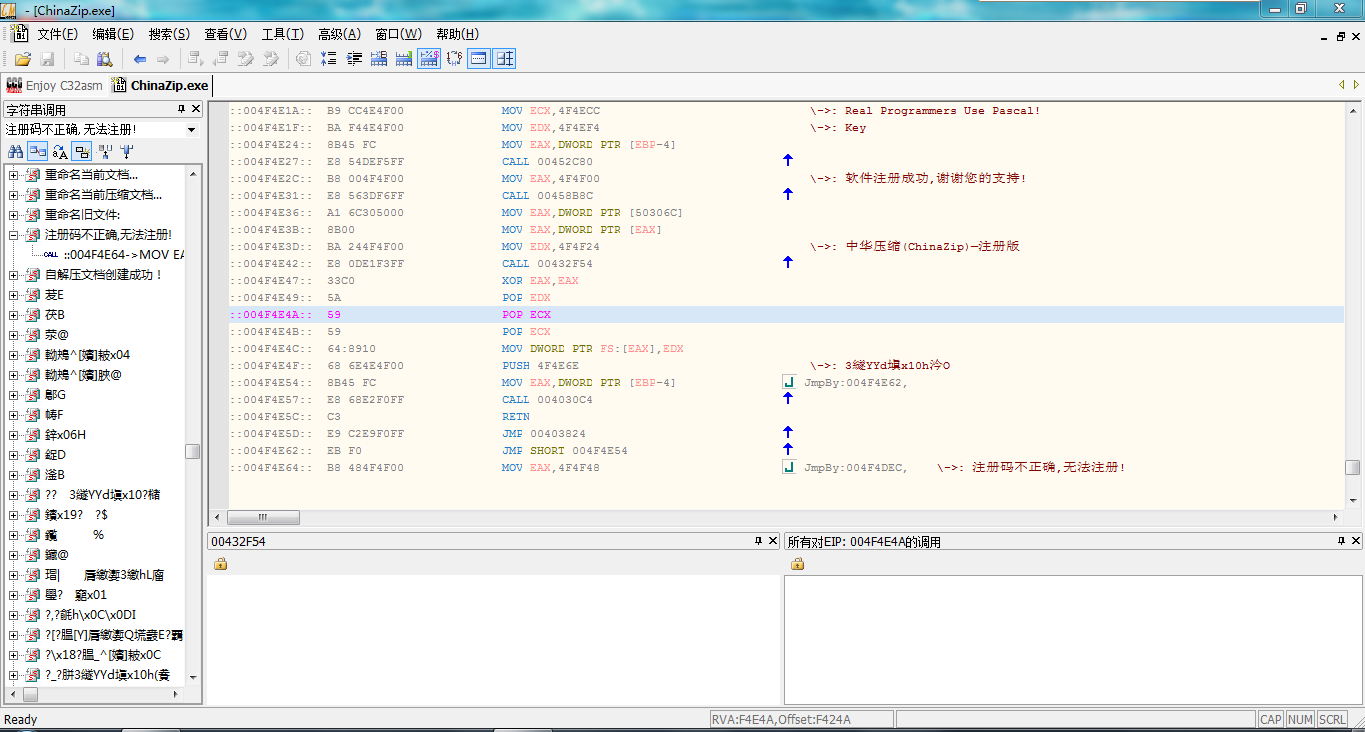
Task: Toggle the highlighted split-panes layout toolbar button
Action: pos(505,59)
